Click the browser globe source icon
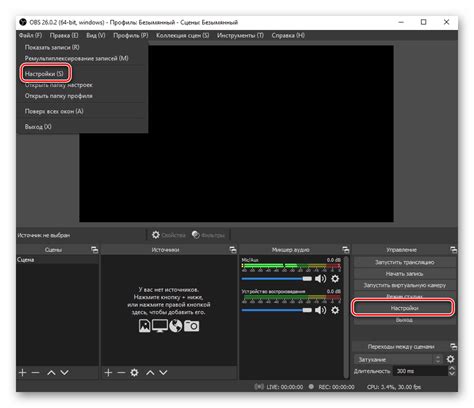The width and height of the screenshot is (474, 408). click(x=176, y=326)
